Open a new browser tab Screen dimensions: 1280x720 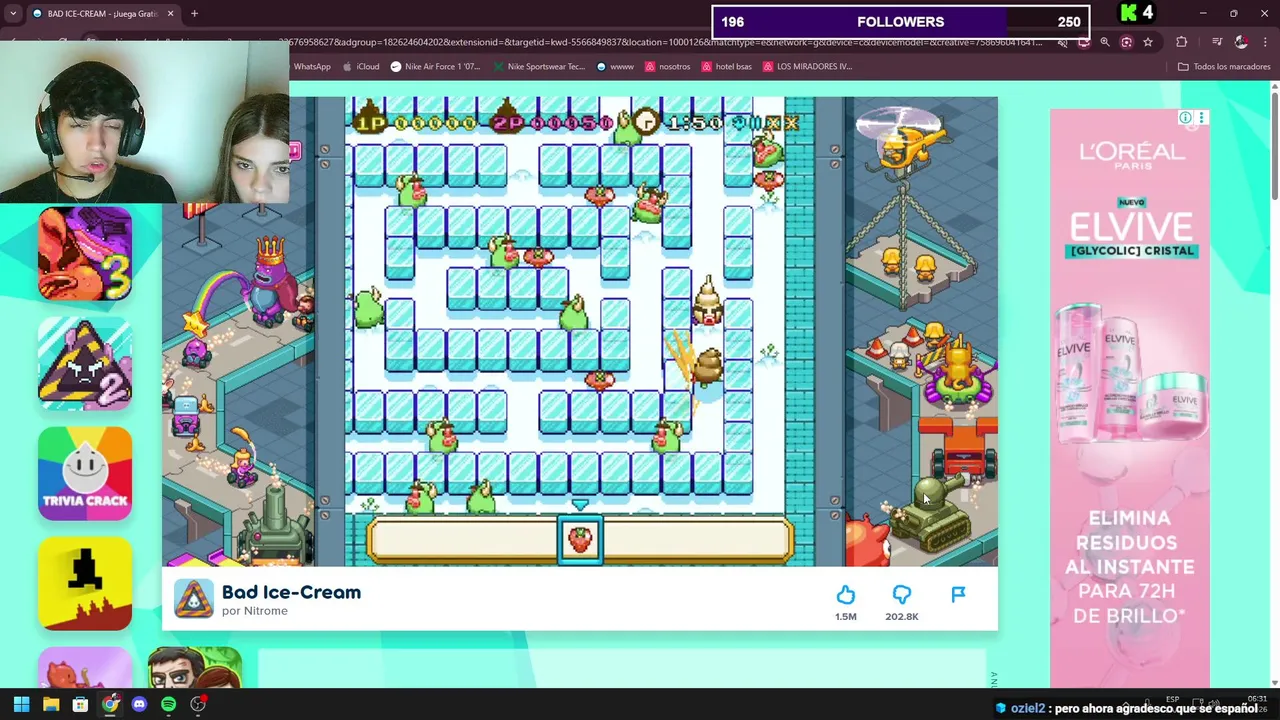coord(194,14)
